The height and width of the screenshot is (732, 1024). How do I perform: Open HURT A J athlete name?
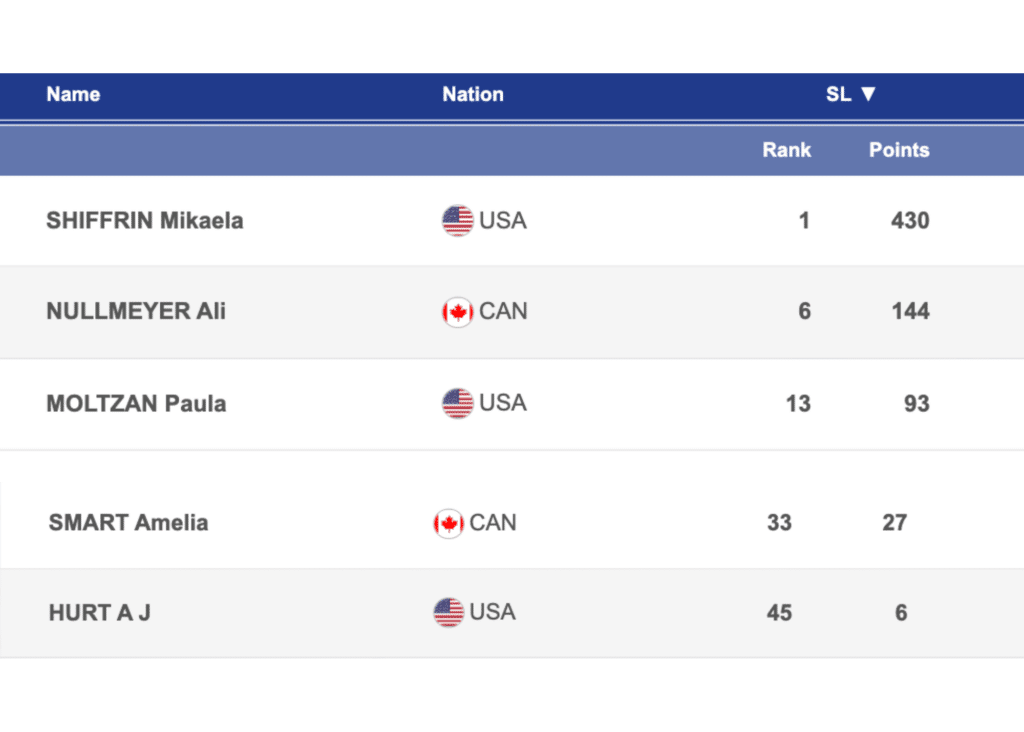coord(99,612)
